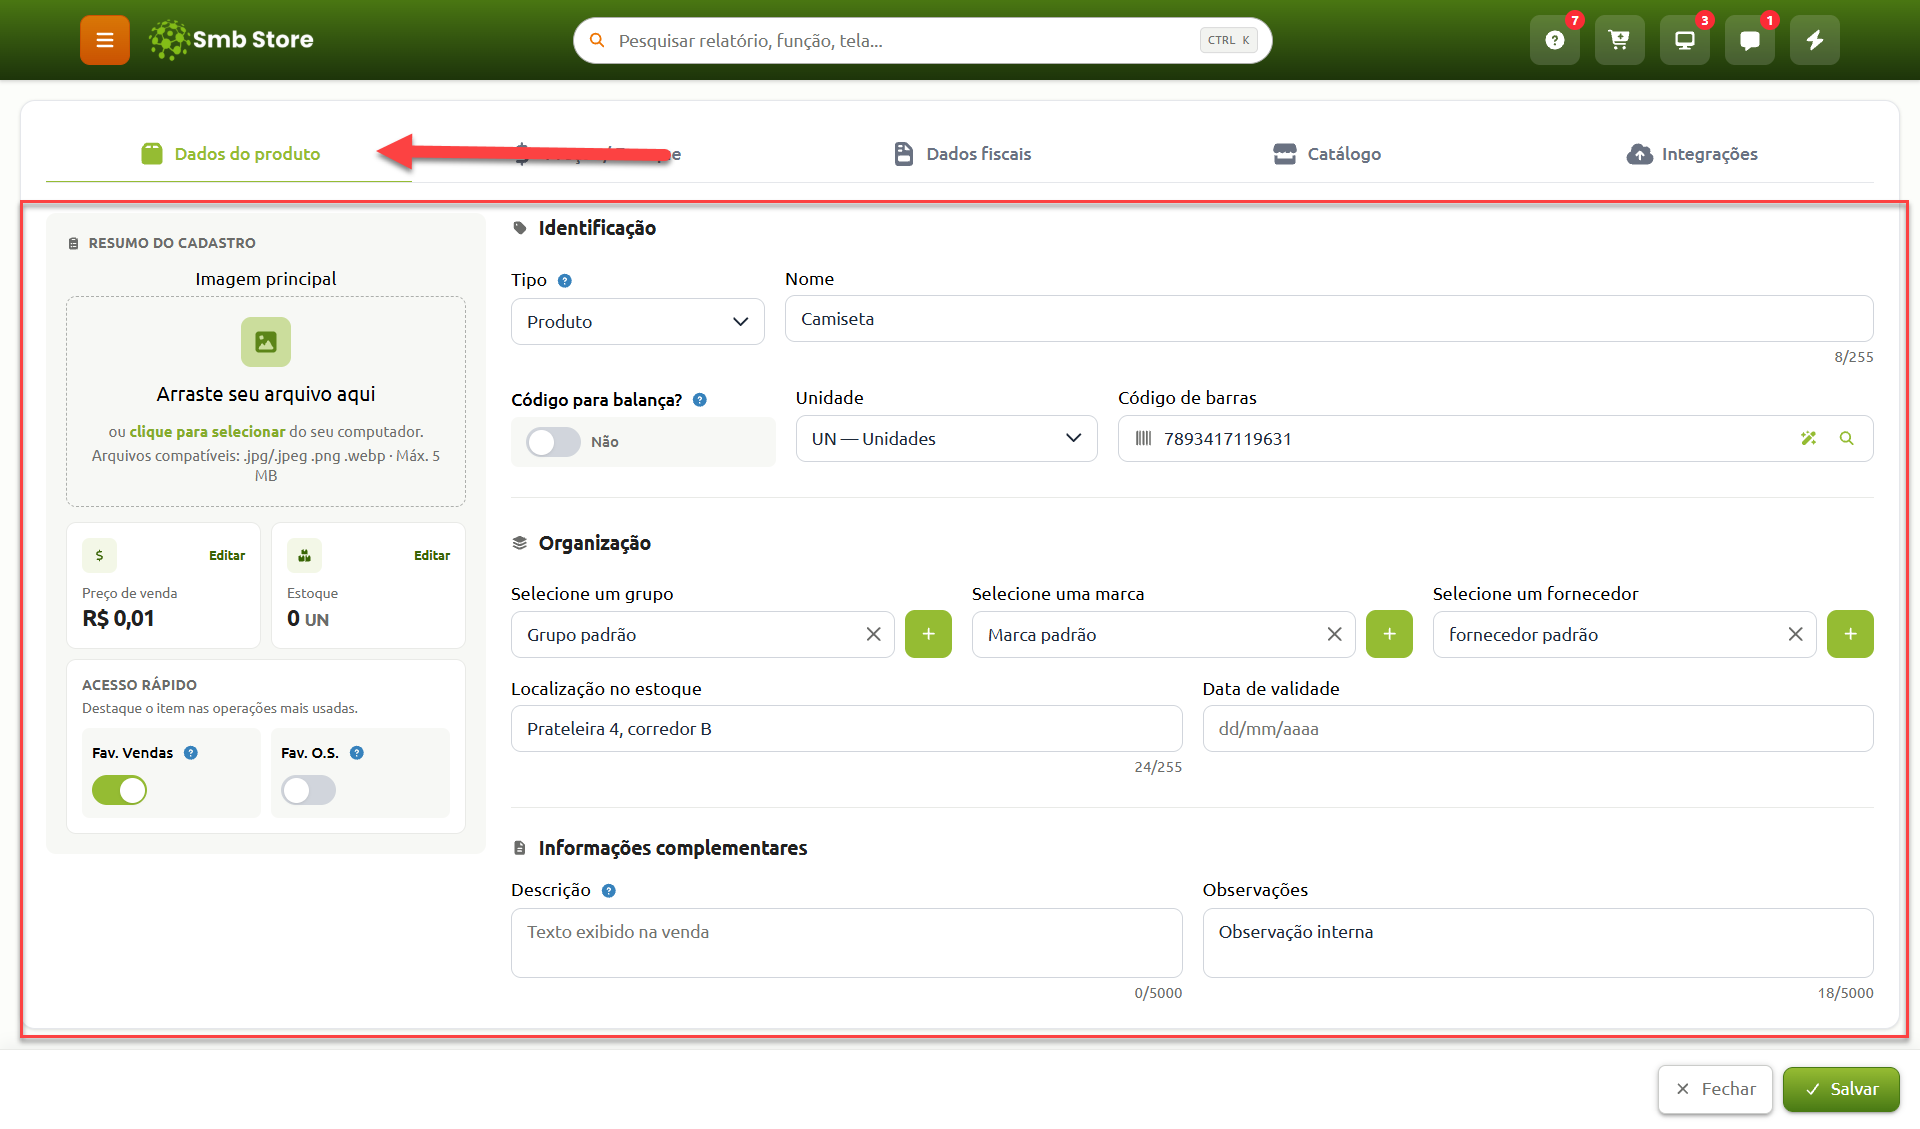
Task: Disable the Fav. Vendas toggle
Action: click(x=120, y=790)
